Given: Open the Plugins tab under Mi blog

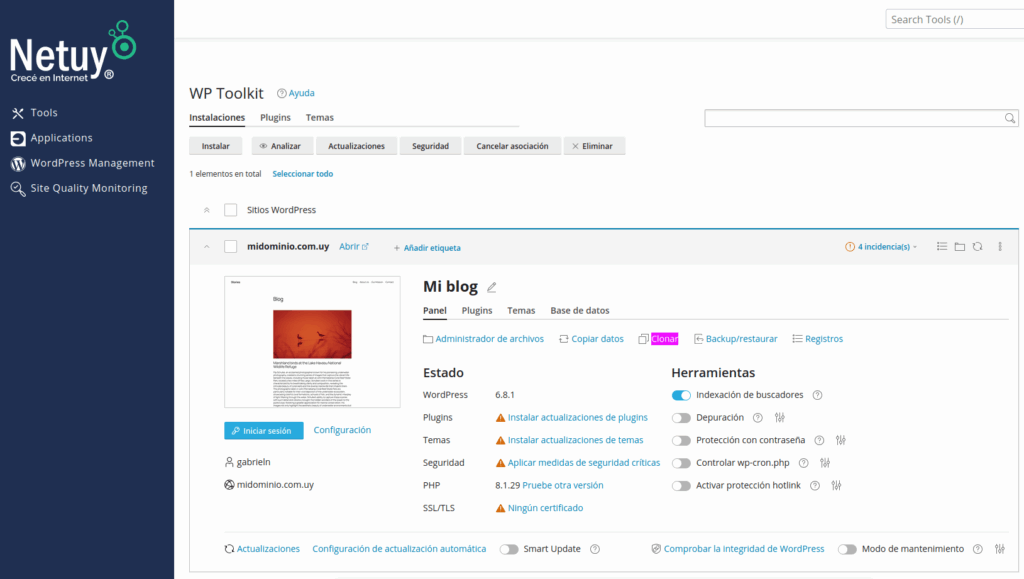Looking at the screenshot, I should click(x=477, y=311).
